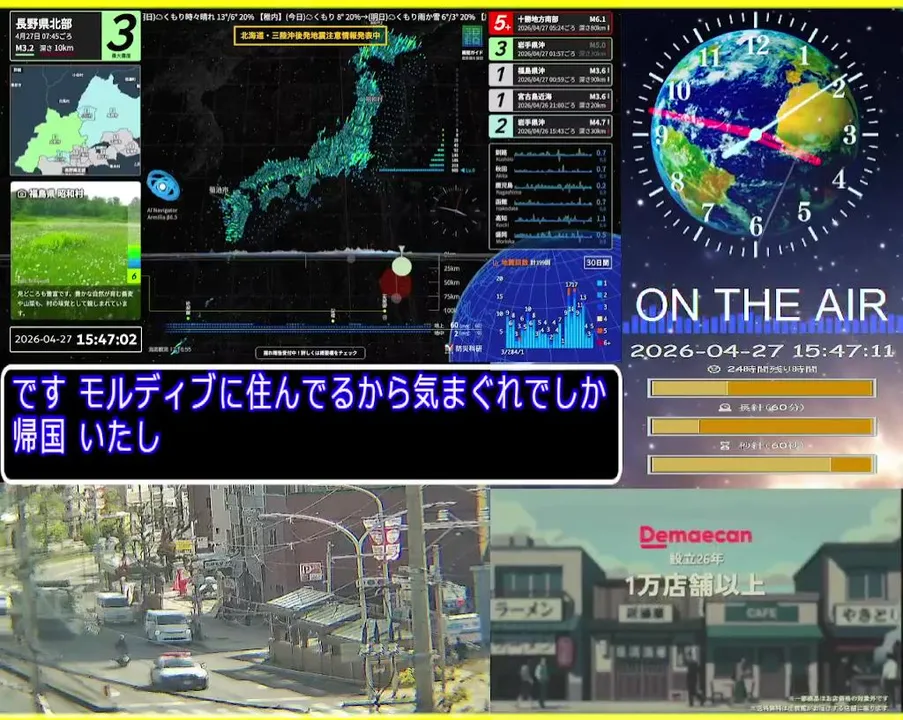Screen dimensions: 903x720
Task: Click the street live camera feed
Action: pyautogui.click(x=245, y=599)
